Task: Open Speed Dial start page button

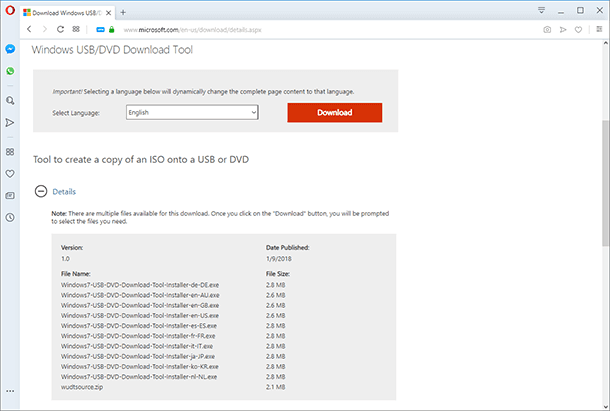Action: click(76, 29)
